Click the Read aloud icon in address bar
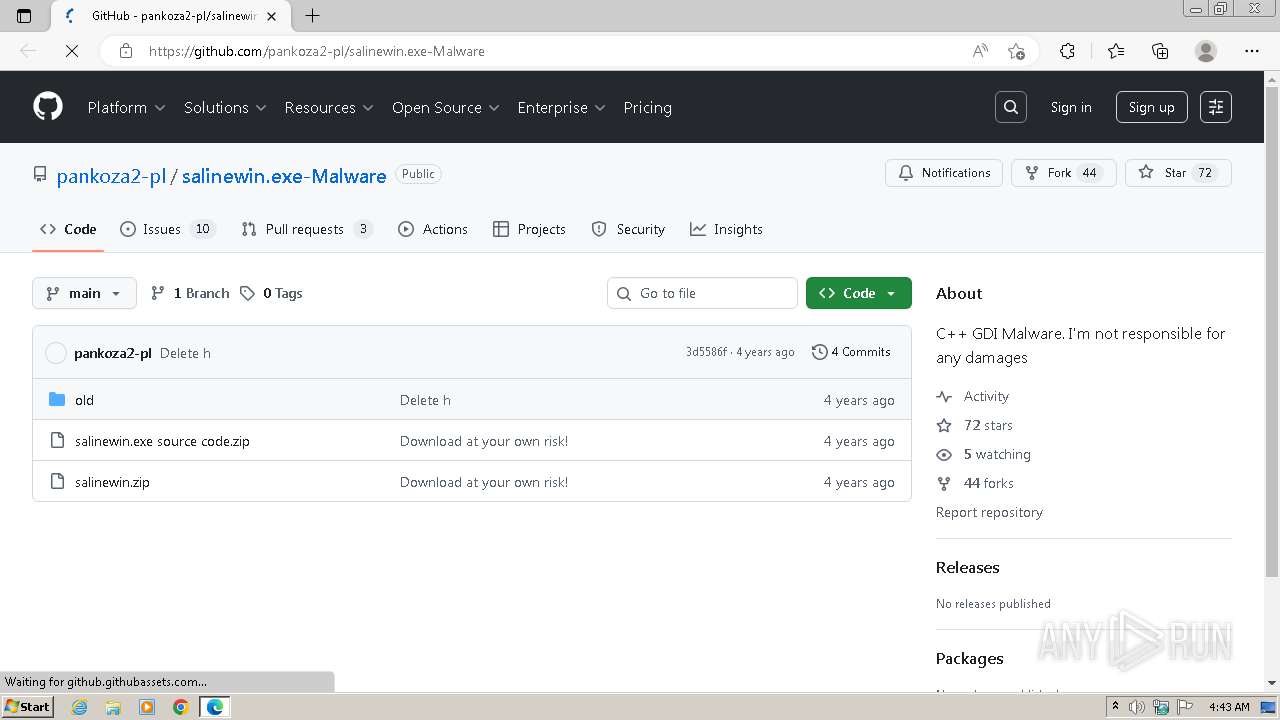Viewport: 1280px width, 720px height. click(x=980, y=51)
